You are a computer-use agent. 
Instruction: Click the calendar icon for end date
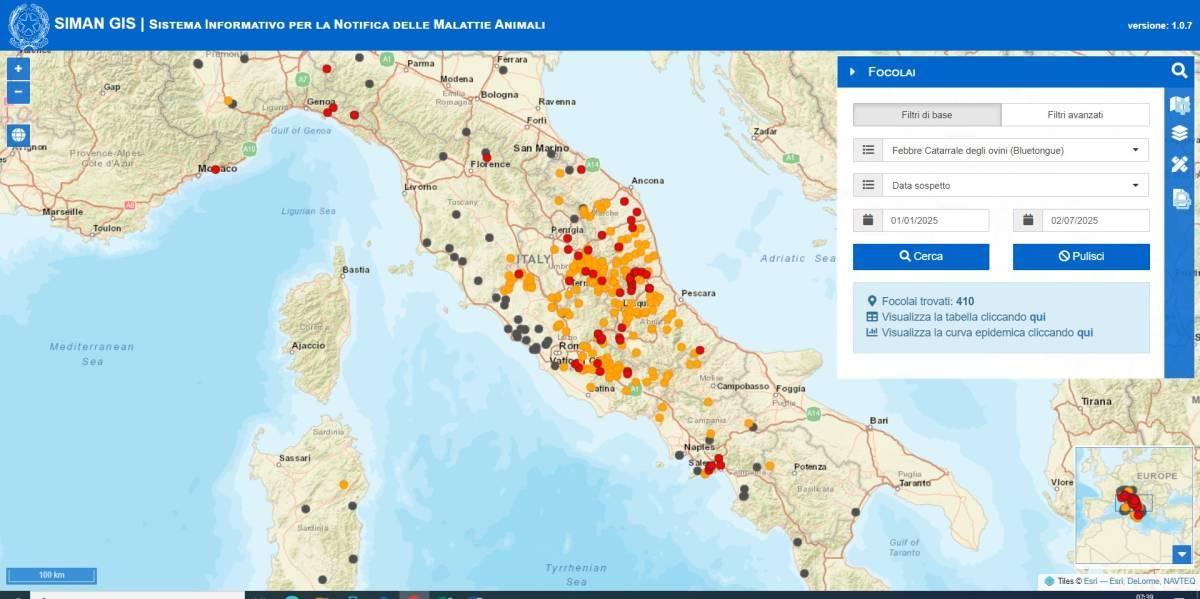click(x=1027, y=220)
